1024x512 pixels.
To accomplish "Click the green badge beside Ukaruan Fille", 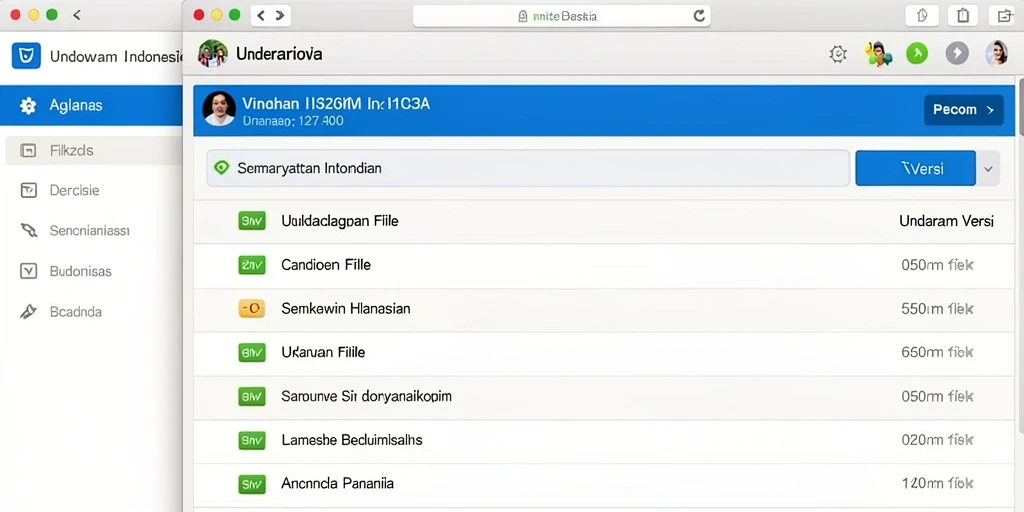I will [252, 353].
